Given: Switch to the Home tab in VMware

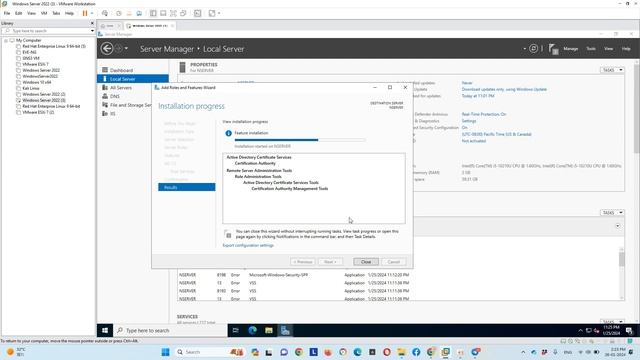Looking at the screenshot, I should coord(110,26).
